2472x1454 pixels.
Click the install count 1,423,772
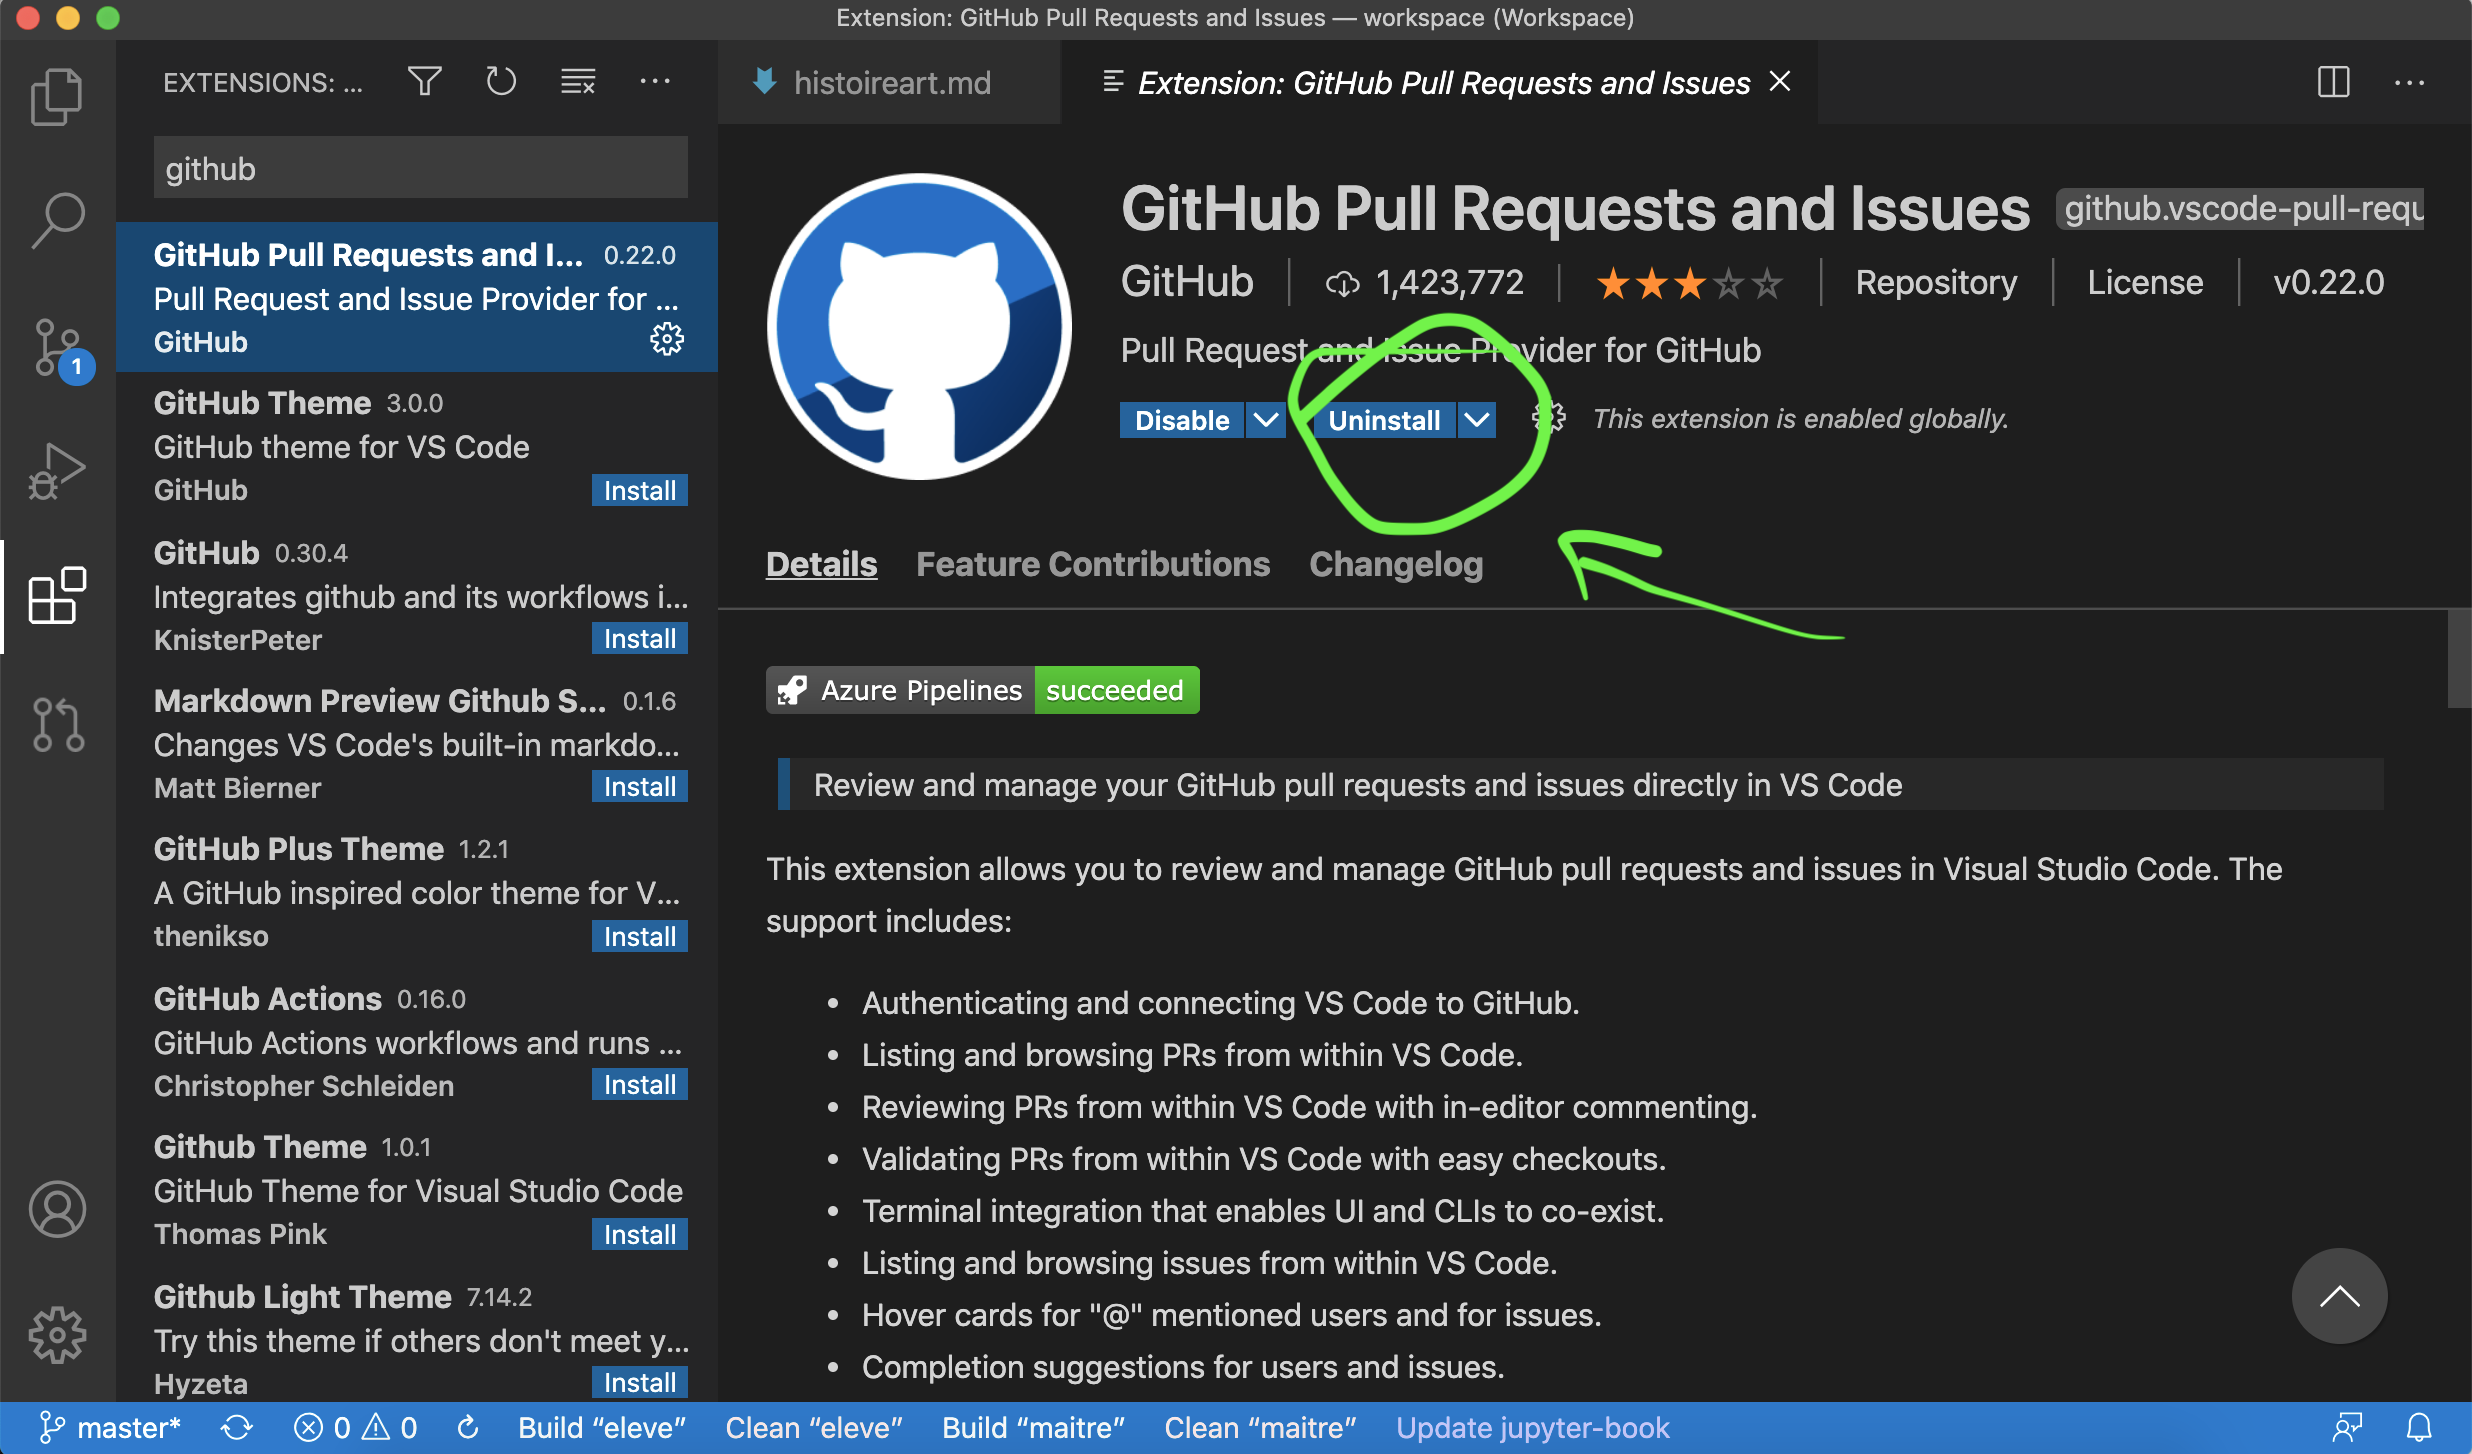(1425, 283)
